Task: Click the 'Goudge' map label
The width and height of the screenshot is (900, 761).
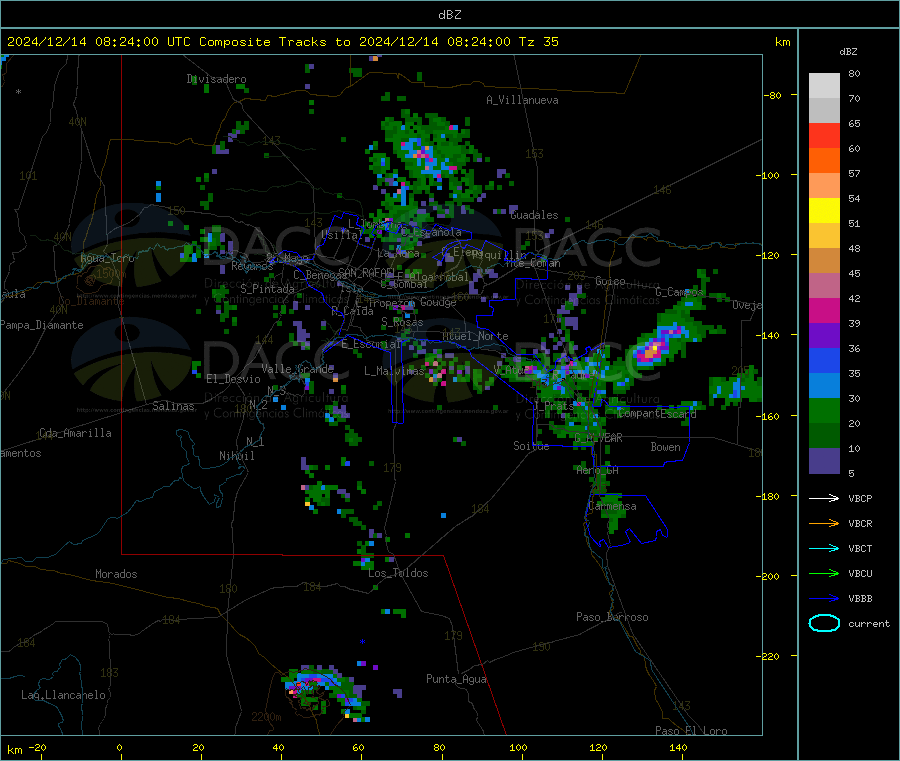Action: pos(438,302)
